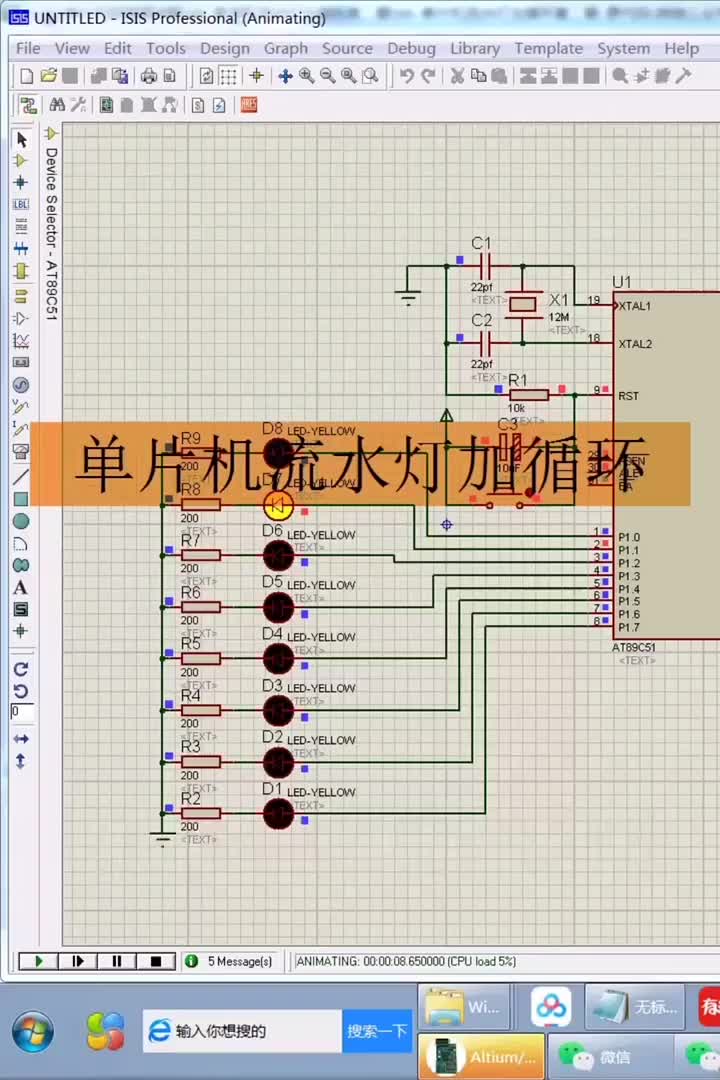Click the AT89C51 chip U1
The image size is (720, 1080).
[666, 466]
